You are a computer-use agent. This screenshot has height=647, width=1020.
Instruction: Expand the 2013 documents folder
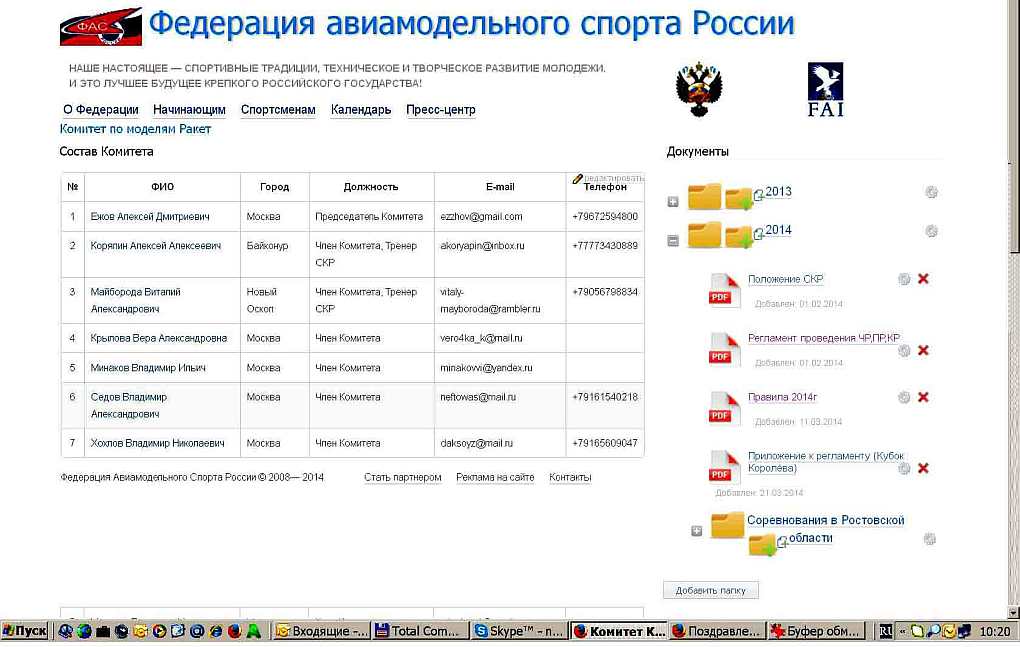pos(673,201)
